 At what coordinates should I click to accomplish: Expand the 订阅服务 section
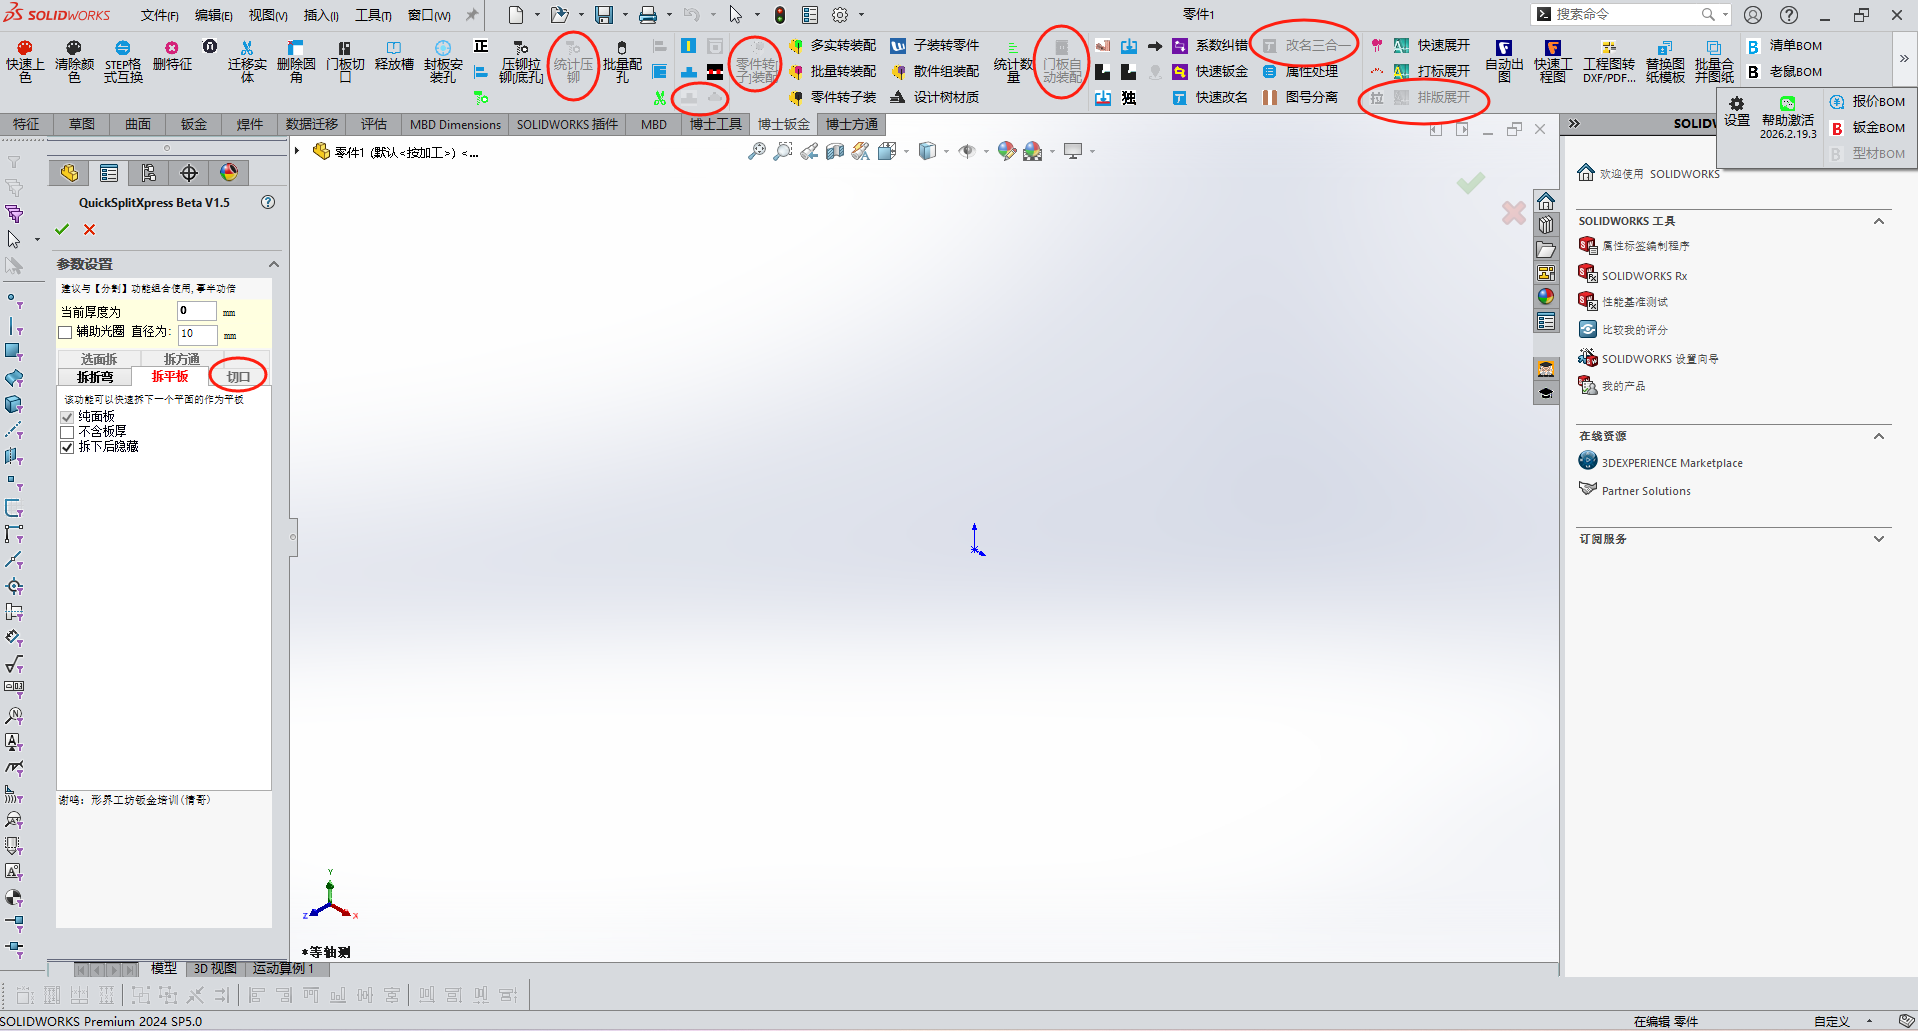click(1878, 539)
